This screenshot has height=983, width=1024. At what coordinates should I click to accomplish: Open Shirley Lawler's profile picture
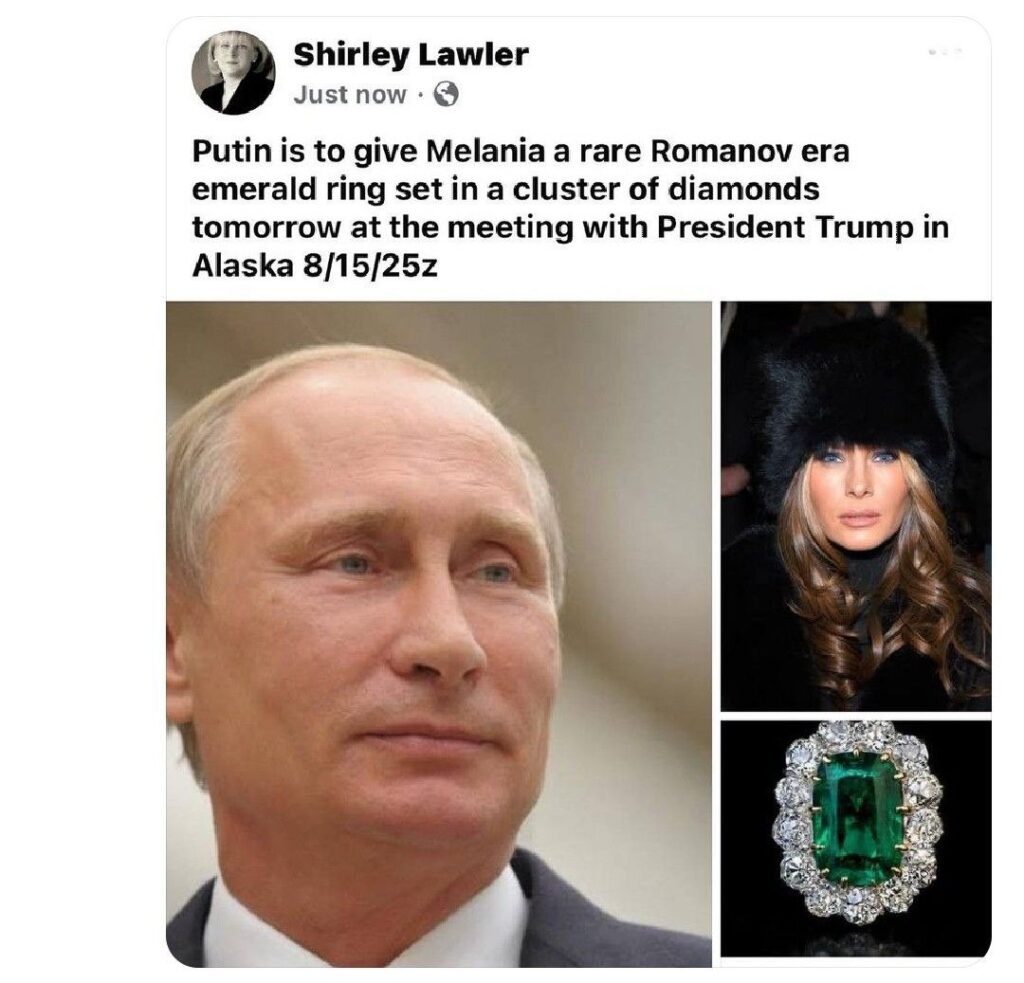[x=232, y=73]
